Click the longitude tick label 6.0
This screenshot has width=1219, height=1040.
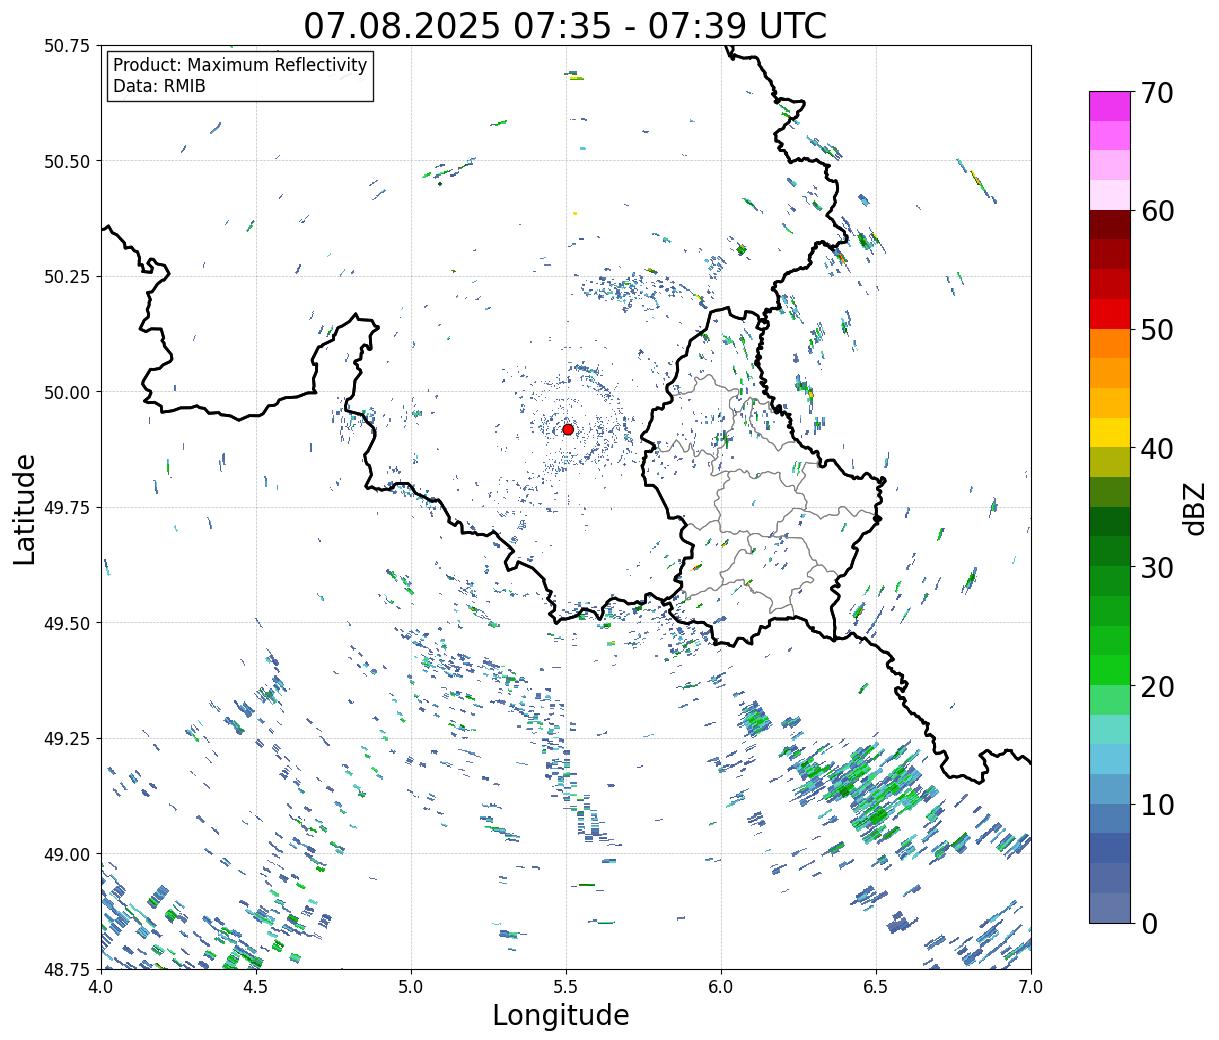[x=721, y=986]
